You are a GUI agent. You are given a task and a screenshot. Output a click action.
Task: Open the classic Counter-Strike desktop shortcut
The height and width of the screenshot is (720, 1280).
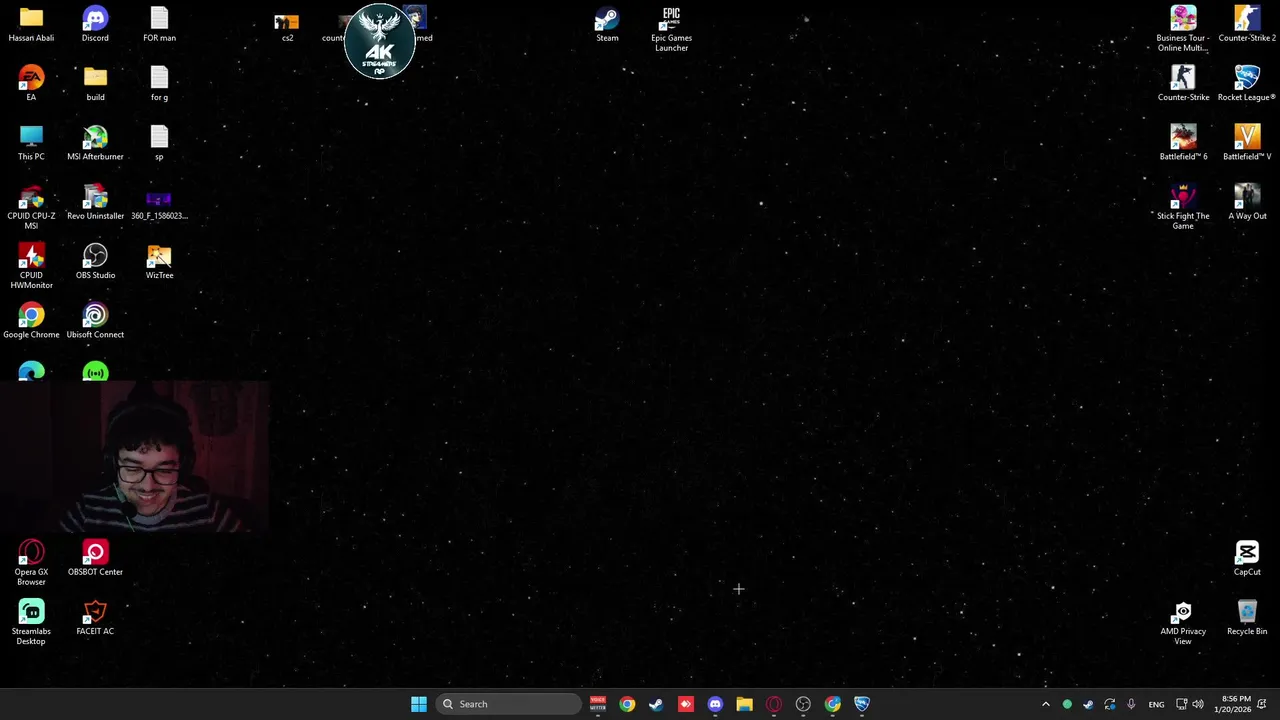pyautogui.click(x=1183, y=84)
